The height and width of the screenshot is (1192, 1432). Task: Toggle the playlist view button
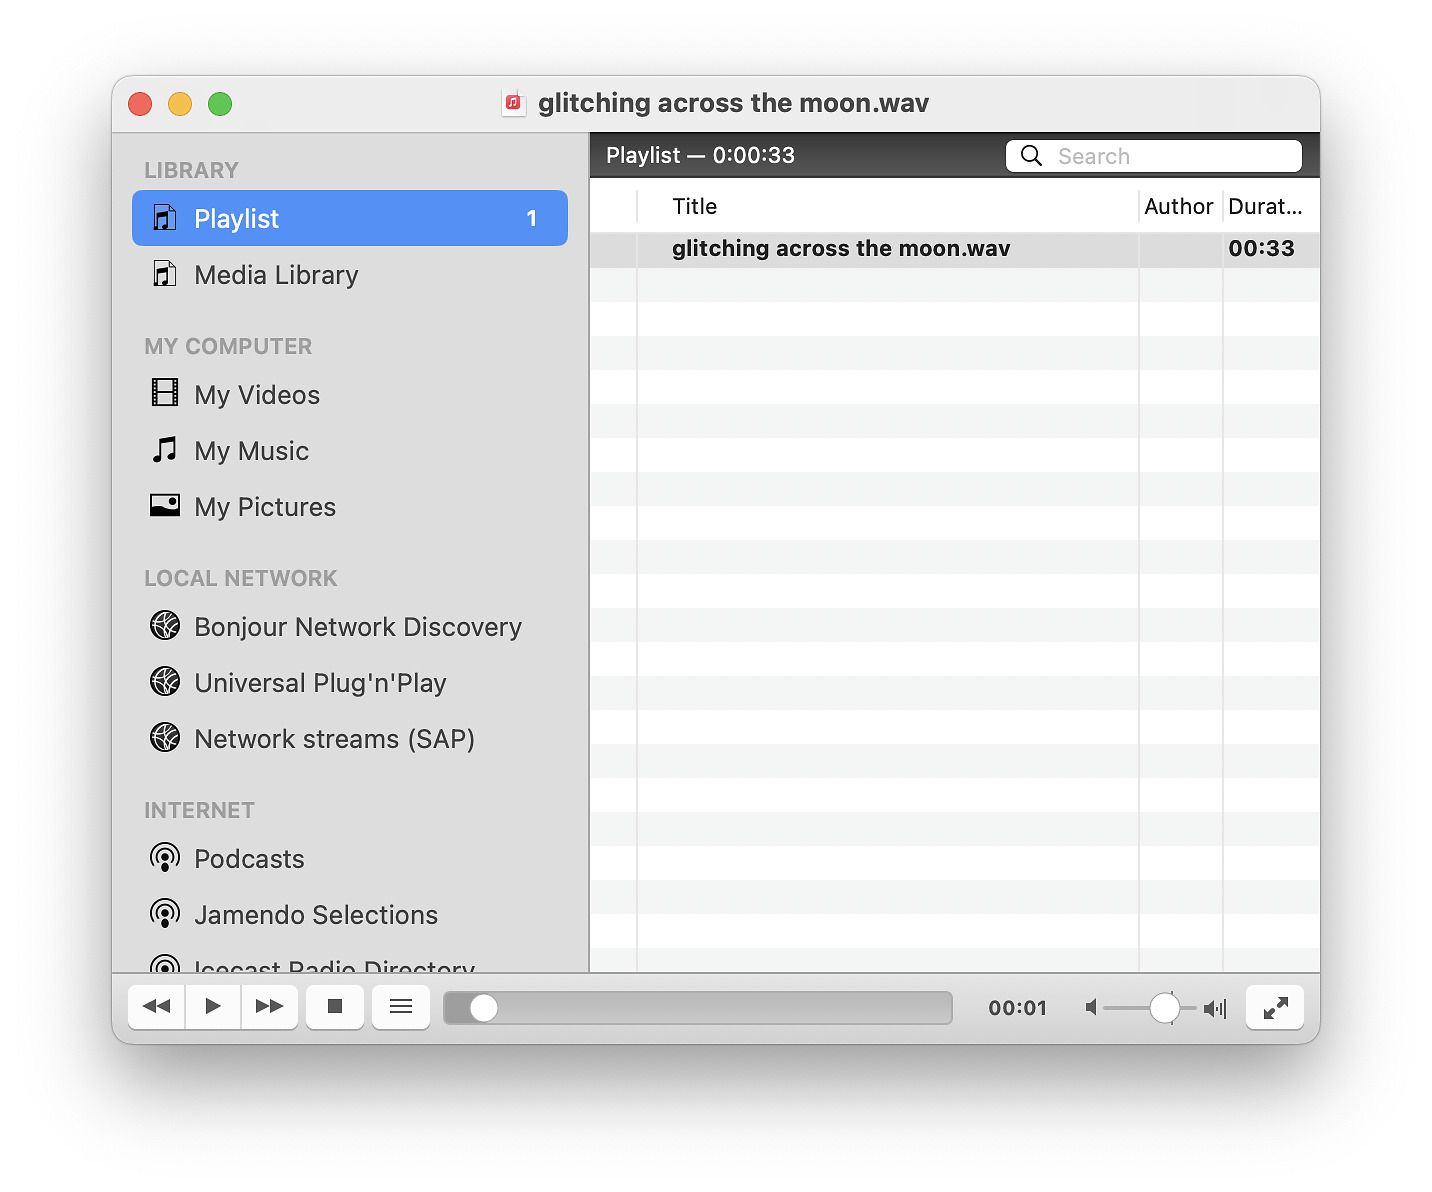click(401, 1007)
